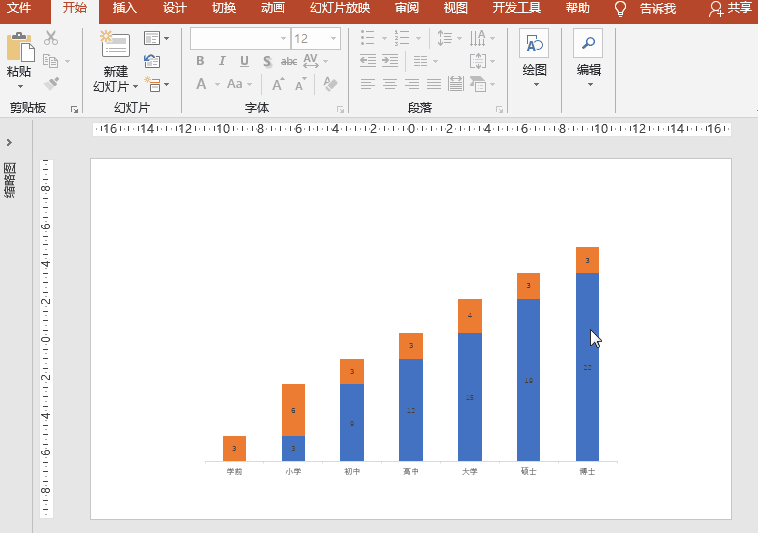Open the font name combo box dropdown

point(284,39)
